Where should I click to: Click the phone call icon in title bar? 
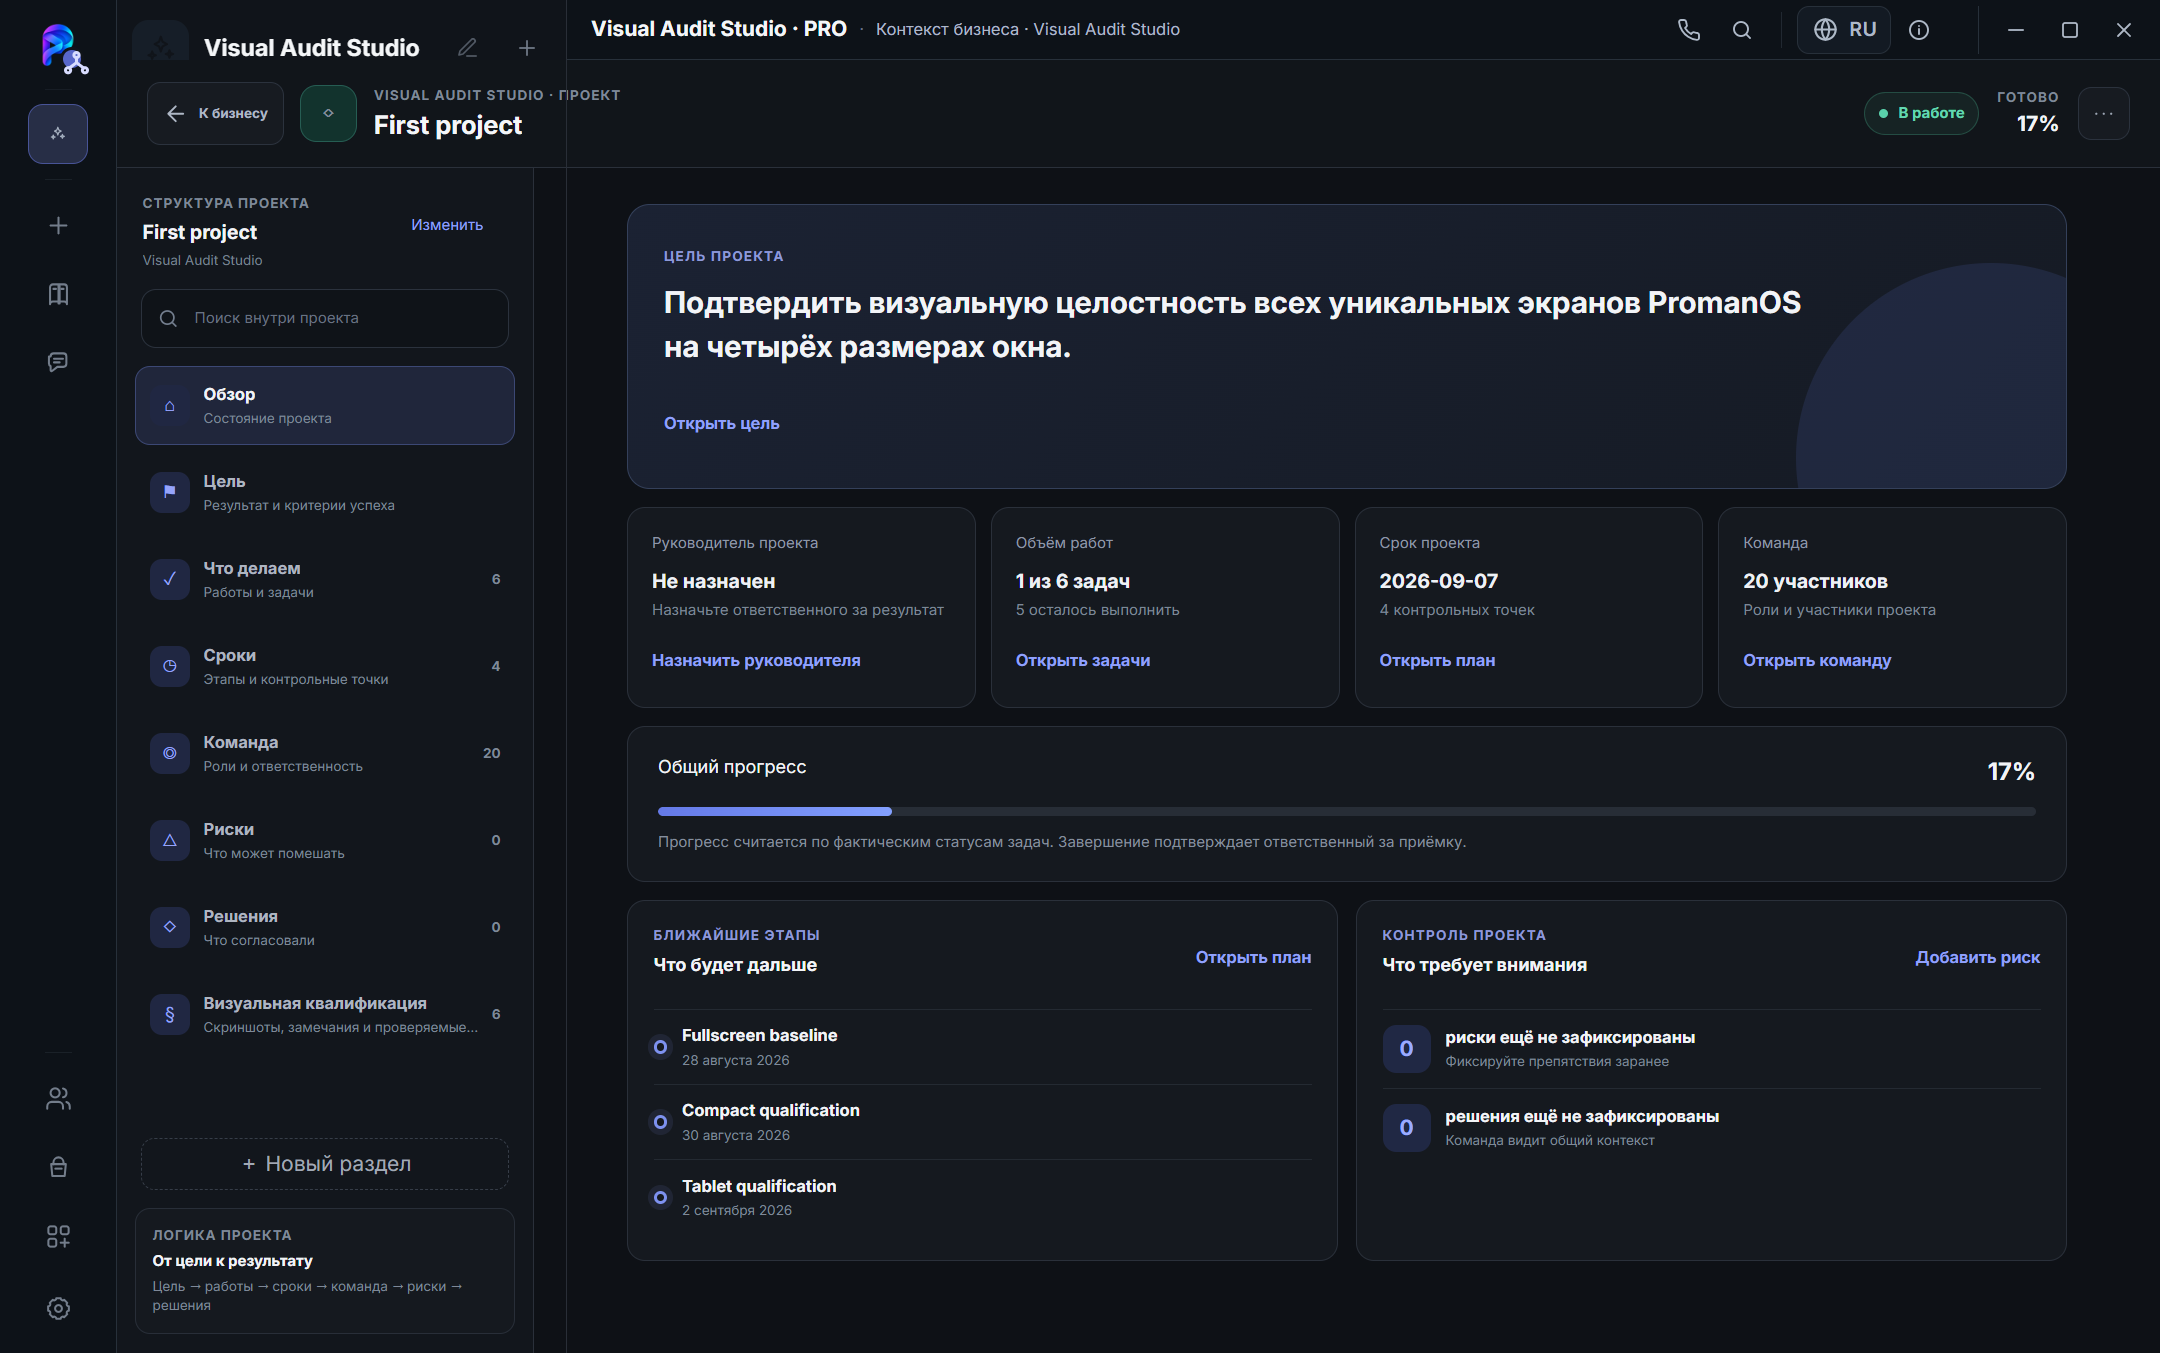click(1688, 30)
